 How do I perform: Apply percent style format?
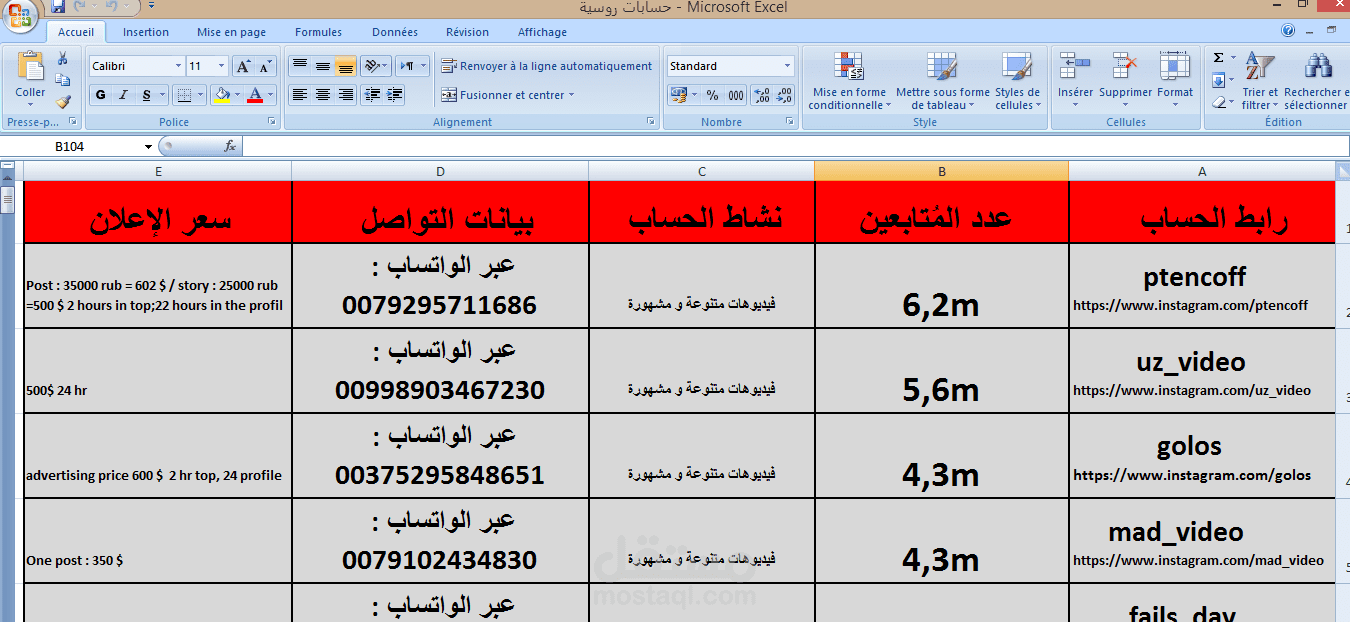coord(712,95)
